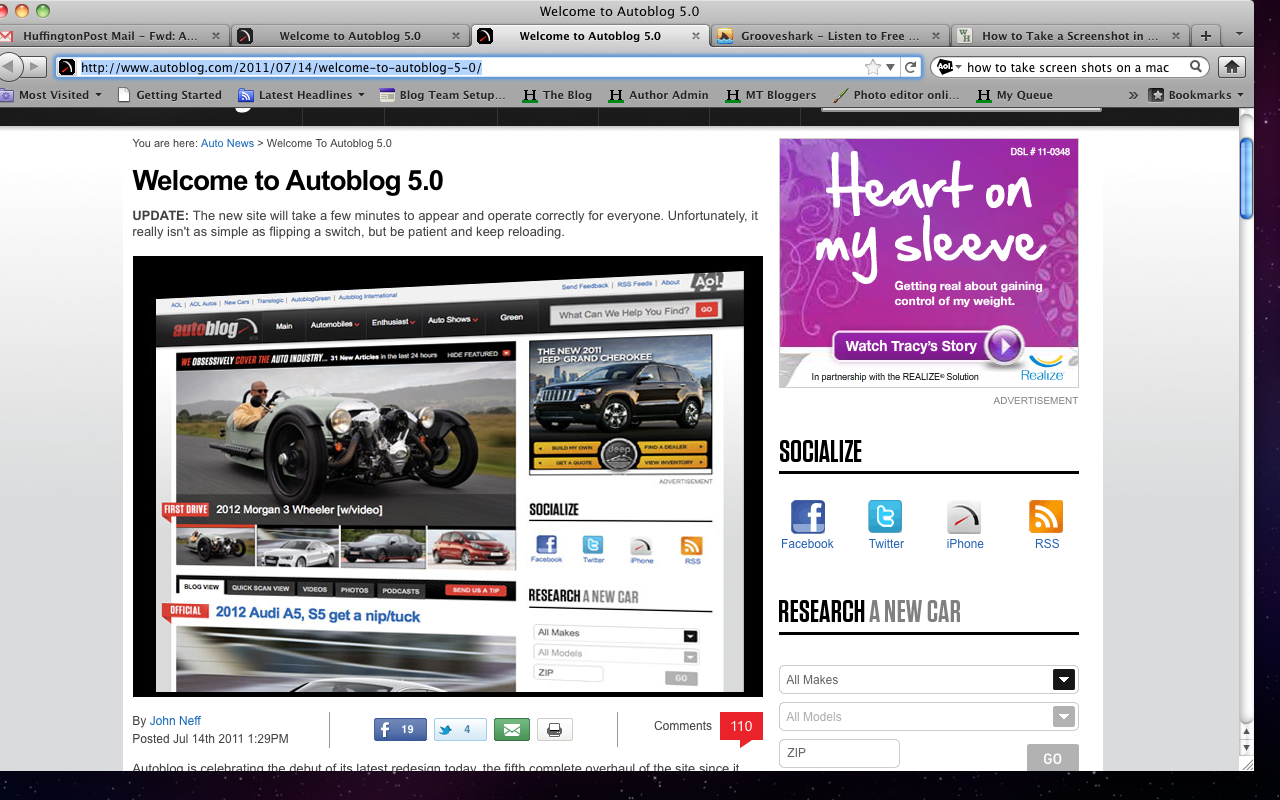This screenshot has width=1280, height=800.
Task: Click the Facebook icon in the Socialize sidebar
Action: [x=807, y=514]
